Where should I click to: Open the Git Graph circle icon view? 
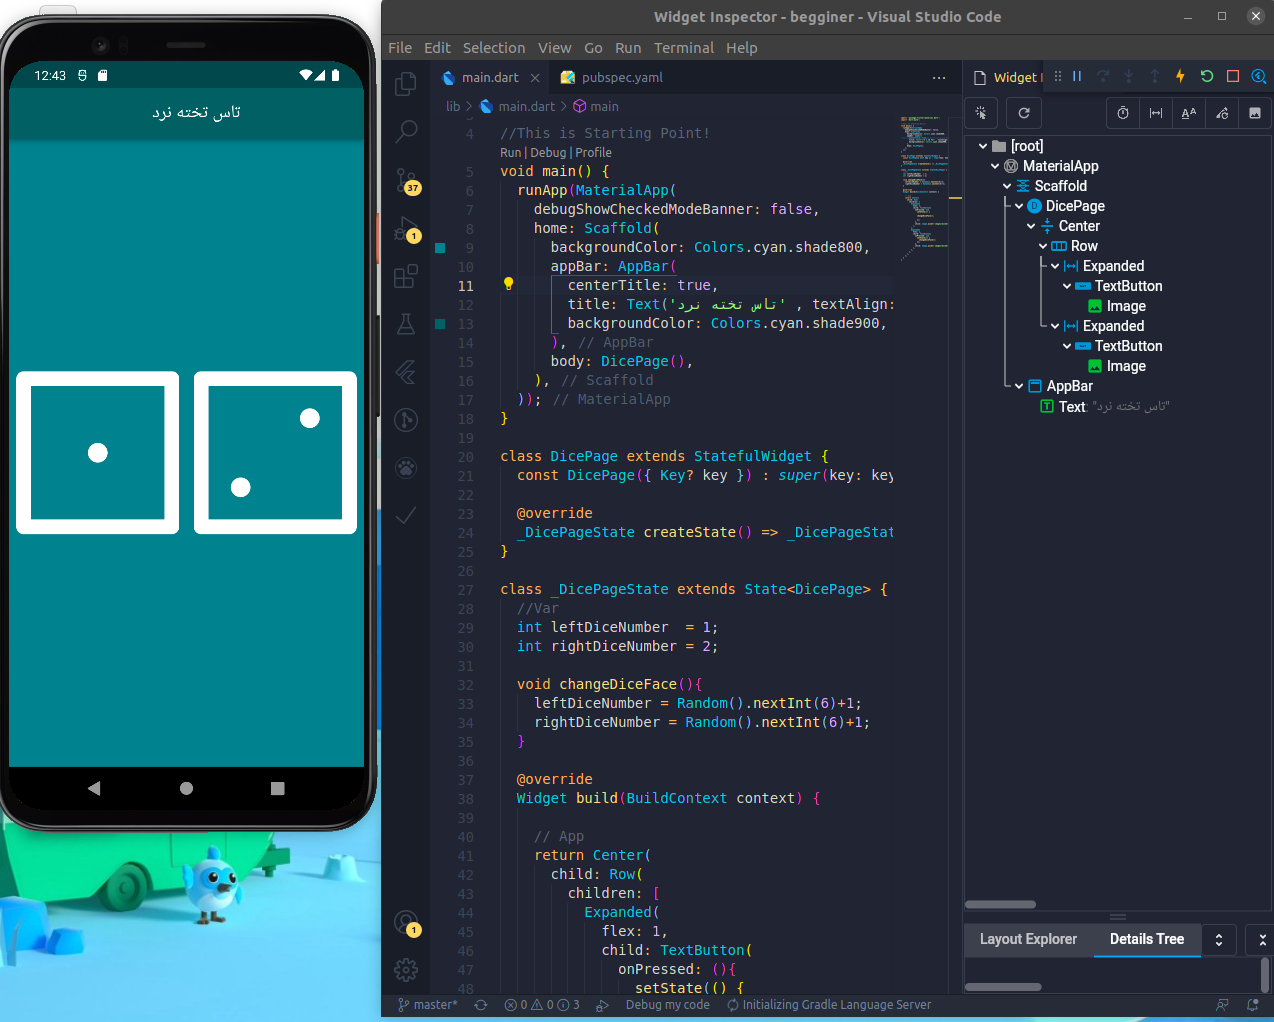point(406,420)
